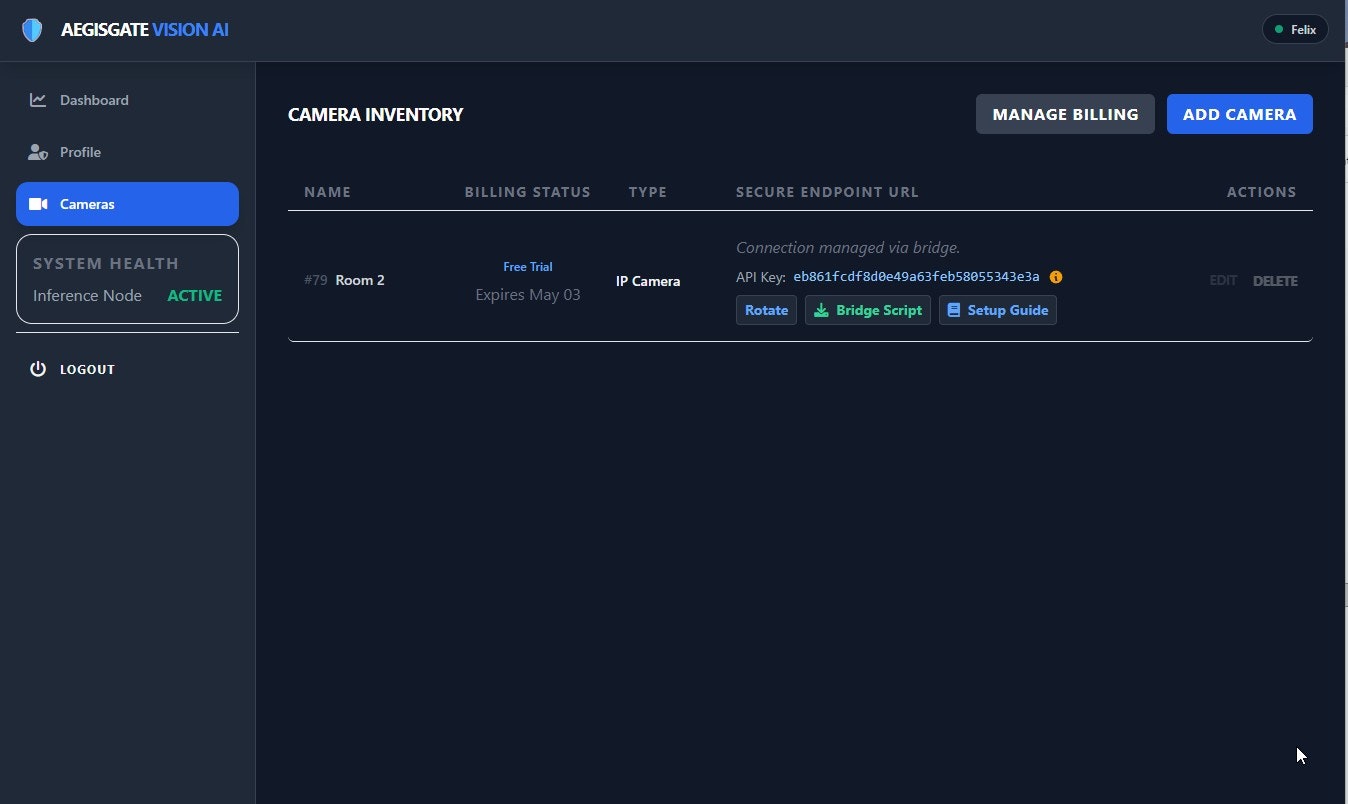Click the 'API Key:' label
The image size is (1348, 804).
(x=761, y=277)
